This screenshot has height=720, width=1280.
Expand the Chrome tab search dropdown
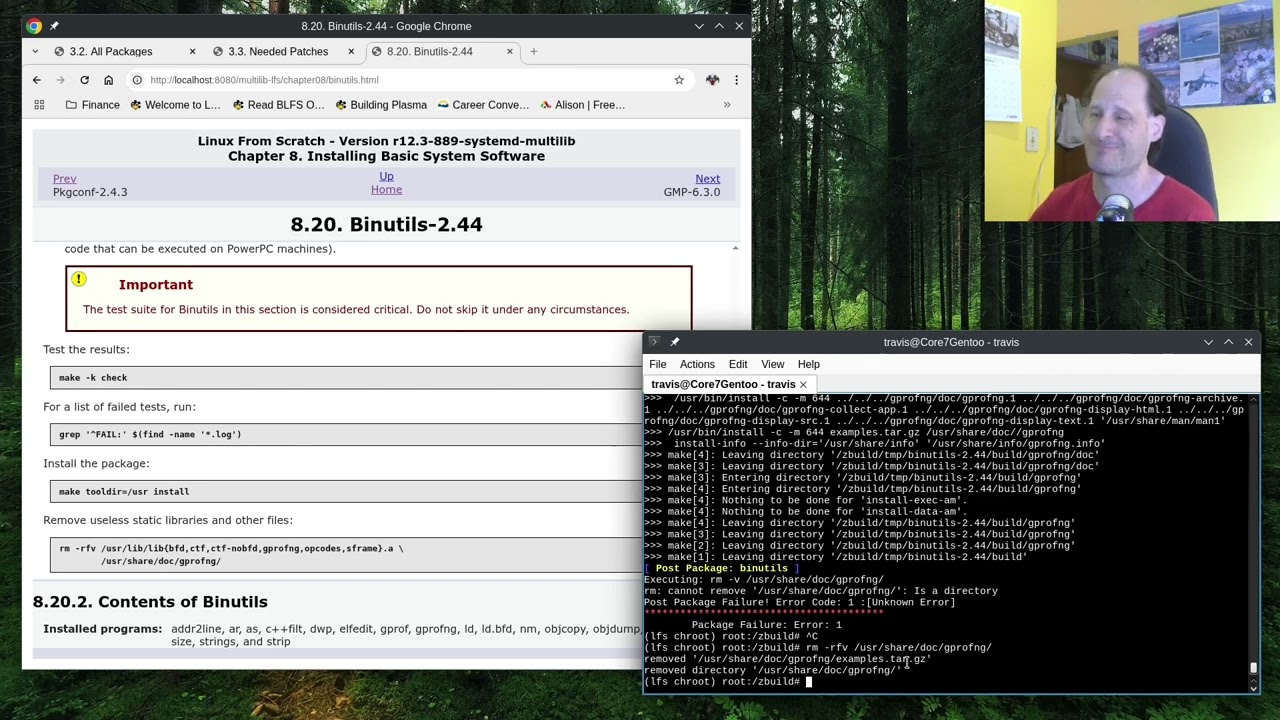pos(35,51)
